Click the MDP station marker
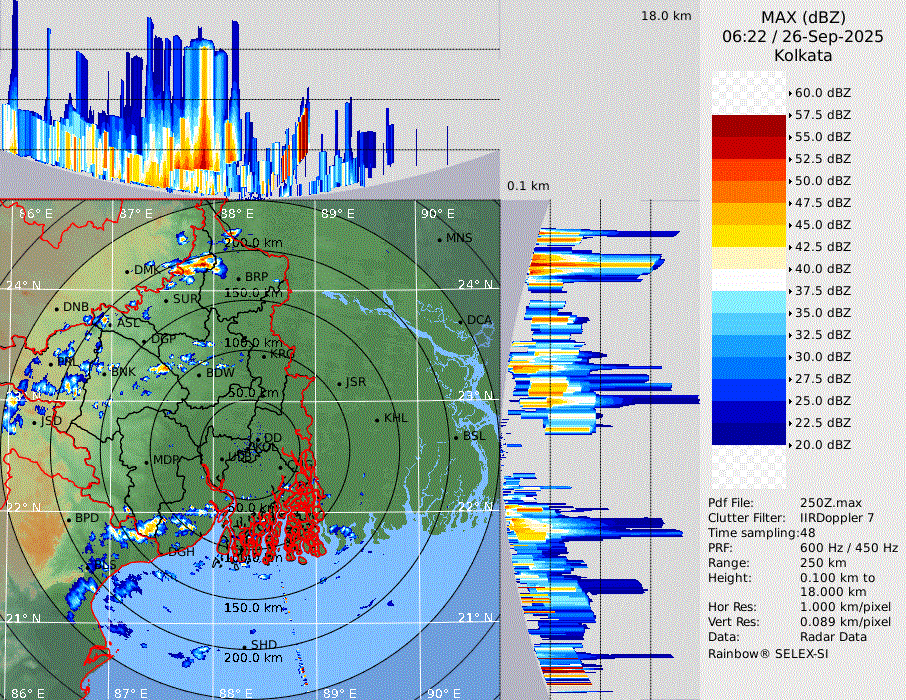906x700 pixels. click(147, 461)
